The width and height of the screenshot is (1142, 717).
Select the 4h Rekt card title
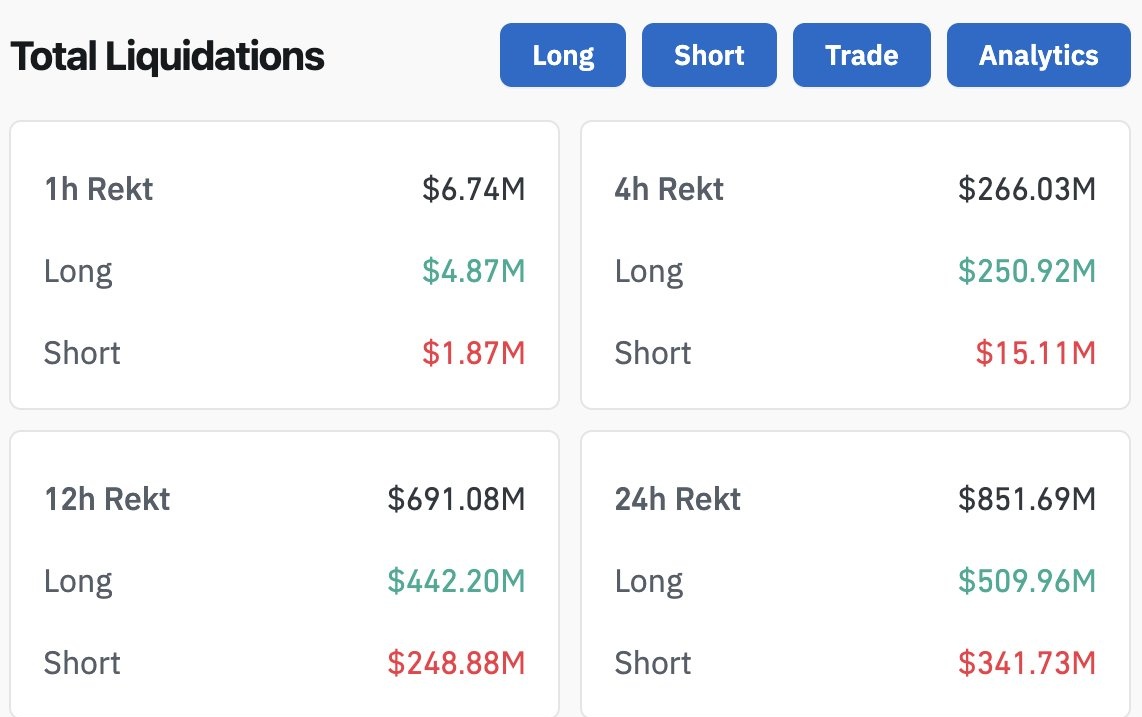pyautogui.click(x=669, y=189)
